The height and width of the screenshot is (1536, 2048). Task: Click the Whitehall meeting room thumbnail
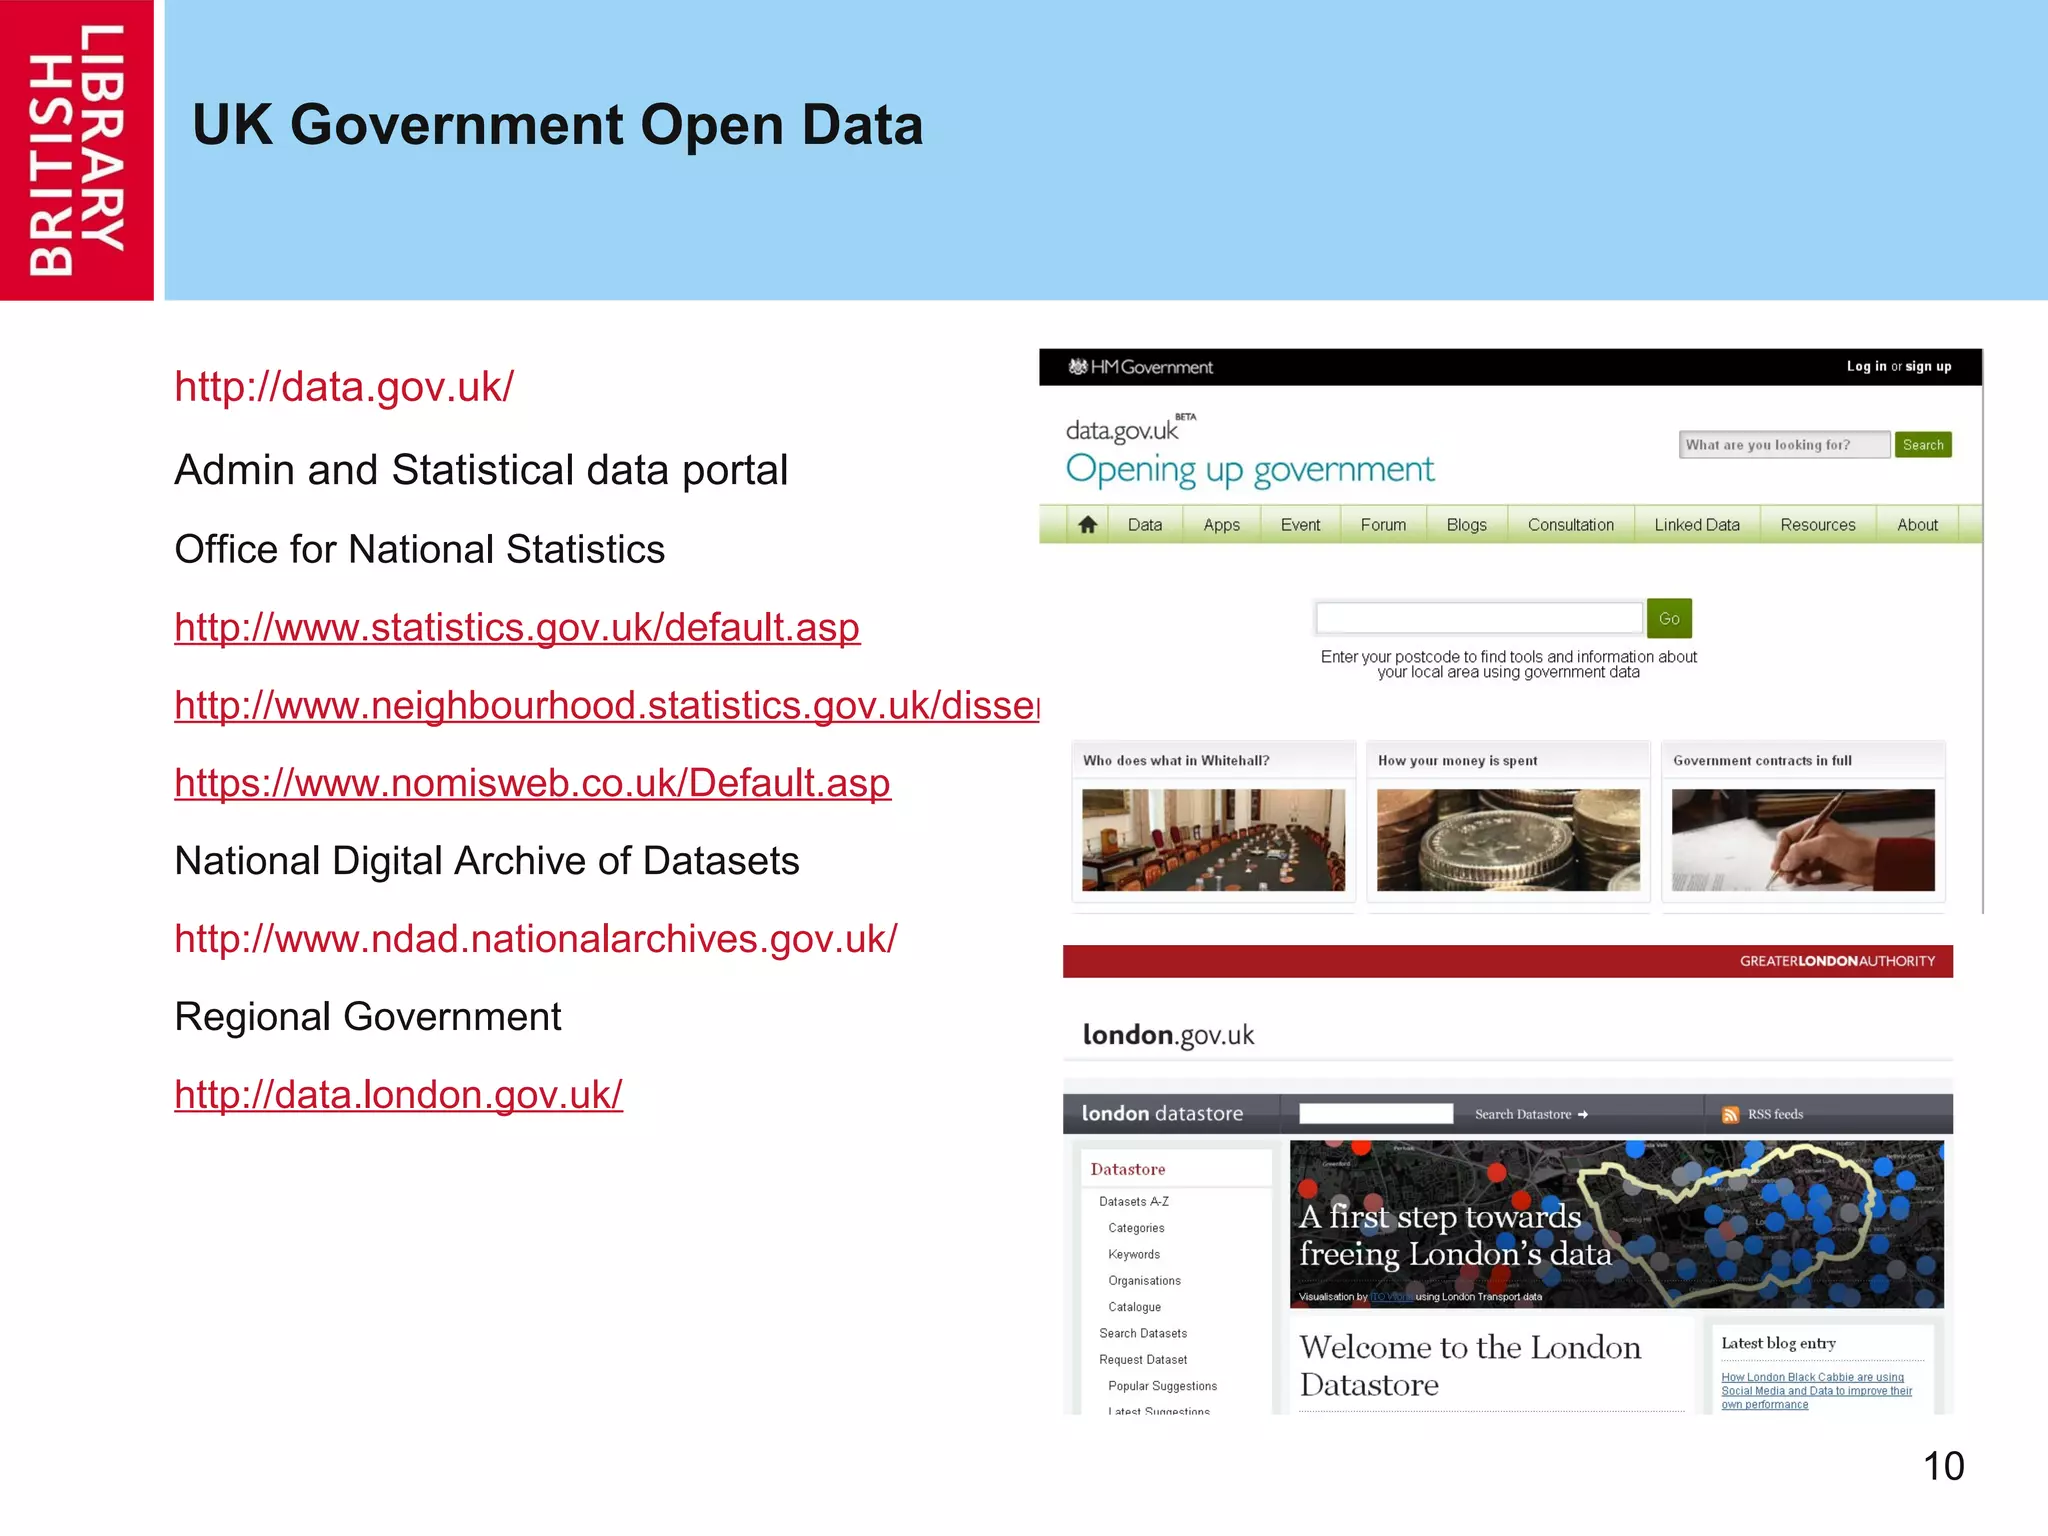pyautogui.click(x=1213, y=840)
